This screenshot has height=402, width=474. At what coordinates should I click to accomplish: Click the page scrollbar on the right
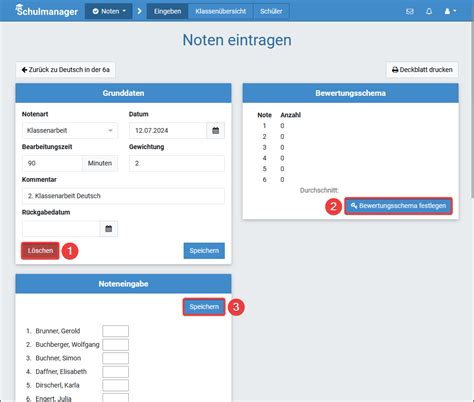tap(472, 110)
